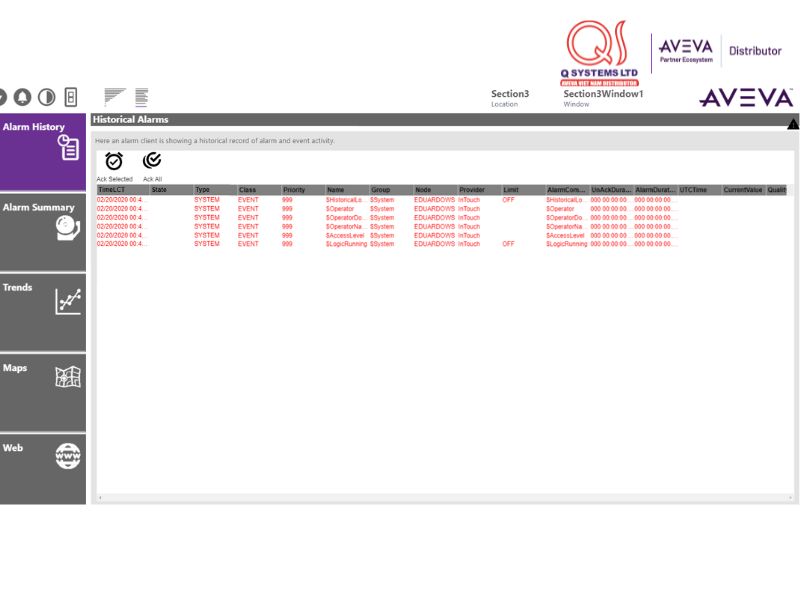This screenshot has width=800, height=600.
Task: Open the Web navigation tile
Action: pos(43,468)
